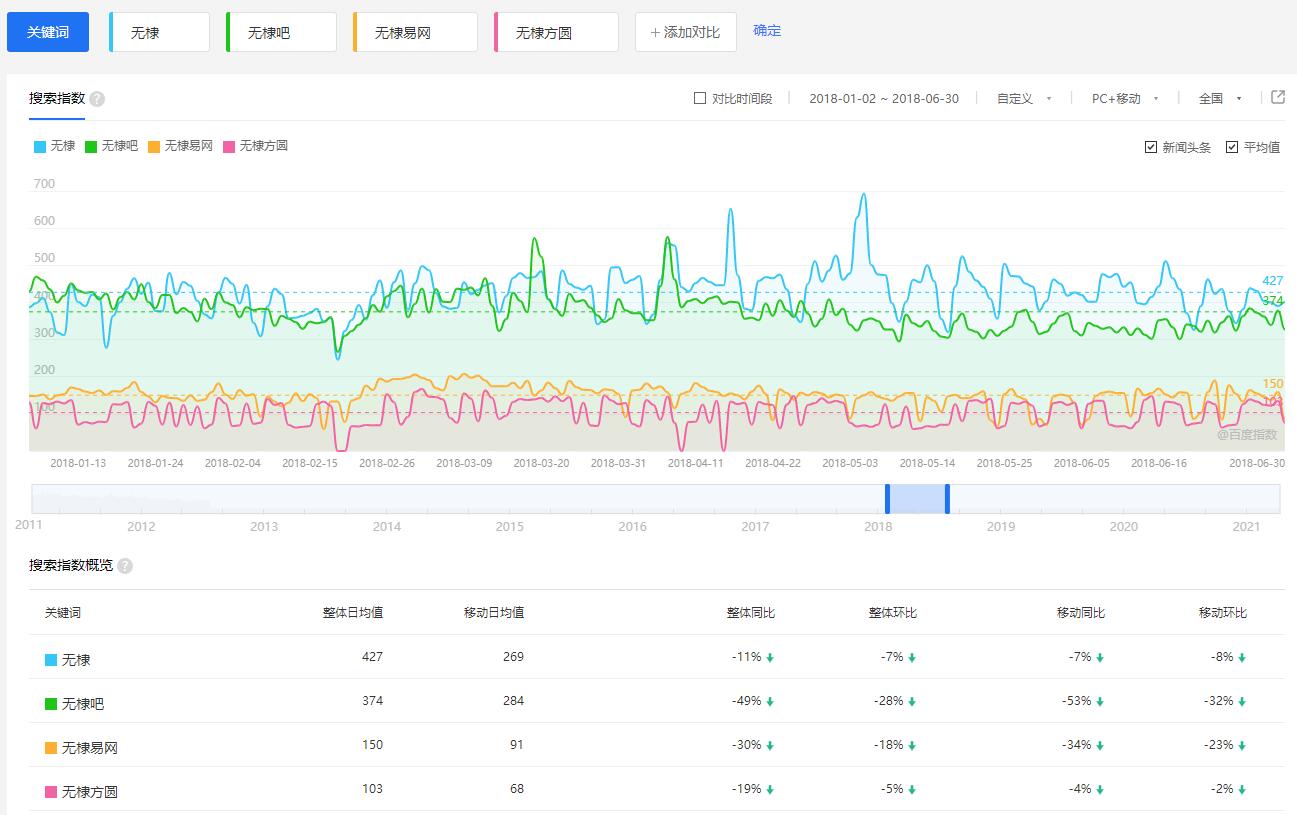Open the 自定义 time range dropdown
This screenshot has height=815, width=1297.
(1024, 98)
